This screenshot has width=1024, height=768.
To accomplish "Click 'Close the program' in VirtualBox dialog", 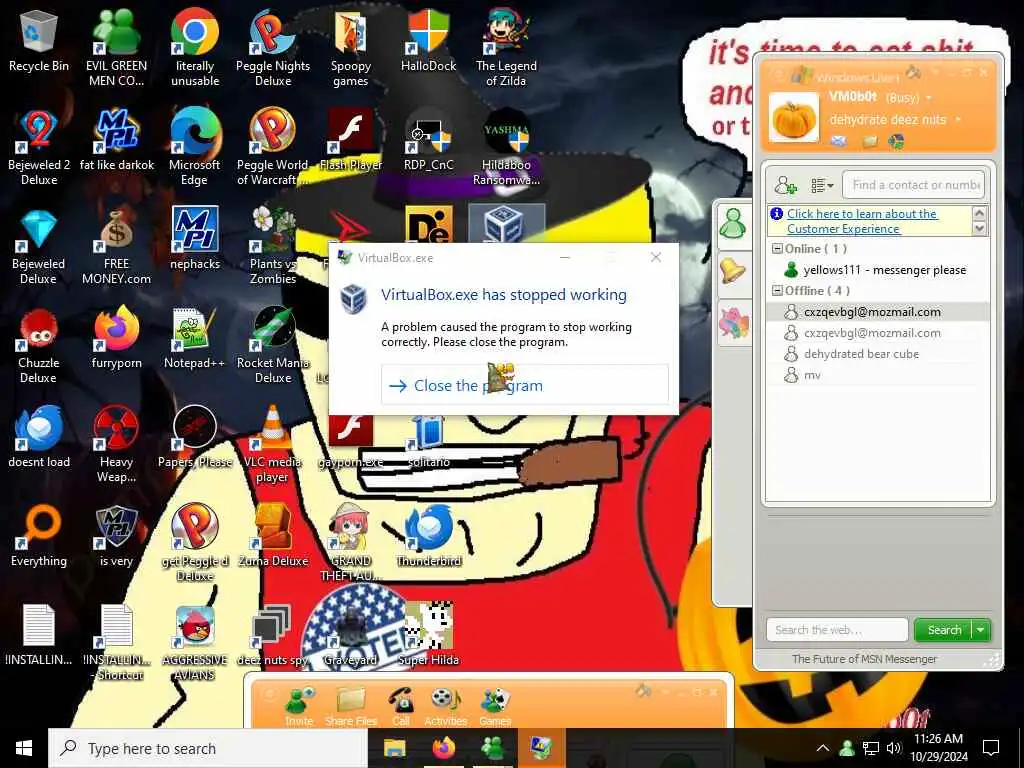I will coord(524,385).
